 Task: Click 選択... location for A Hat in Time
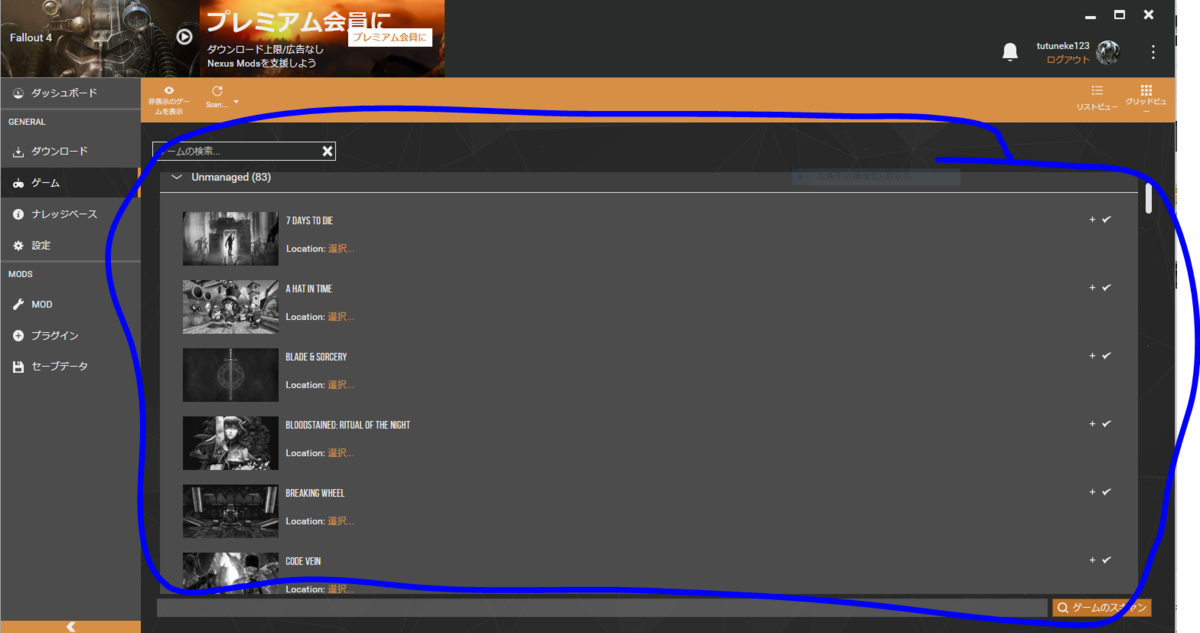click(341, 317)
